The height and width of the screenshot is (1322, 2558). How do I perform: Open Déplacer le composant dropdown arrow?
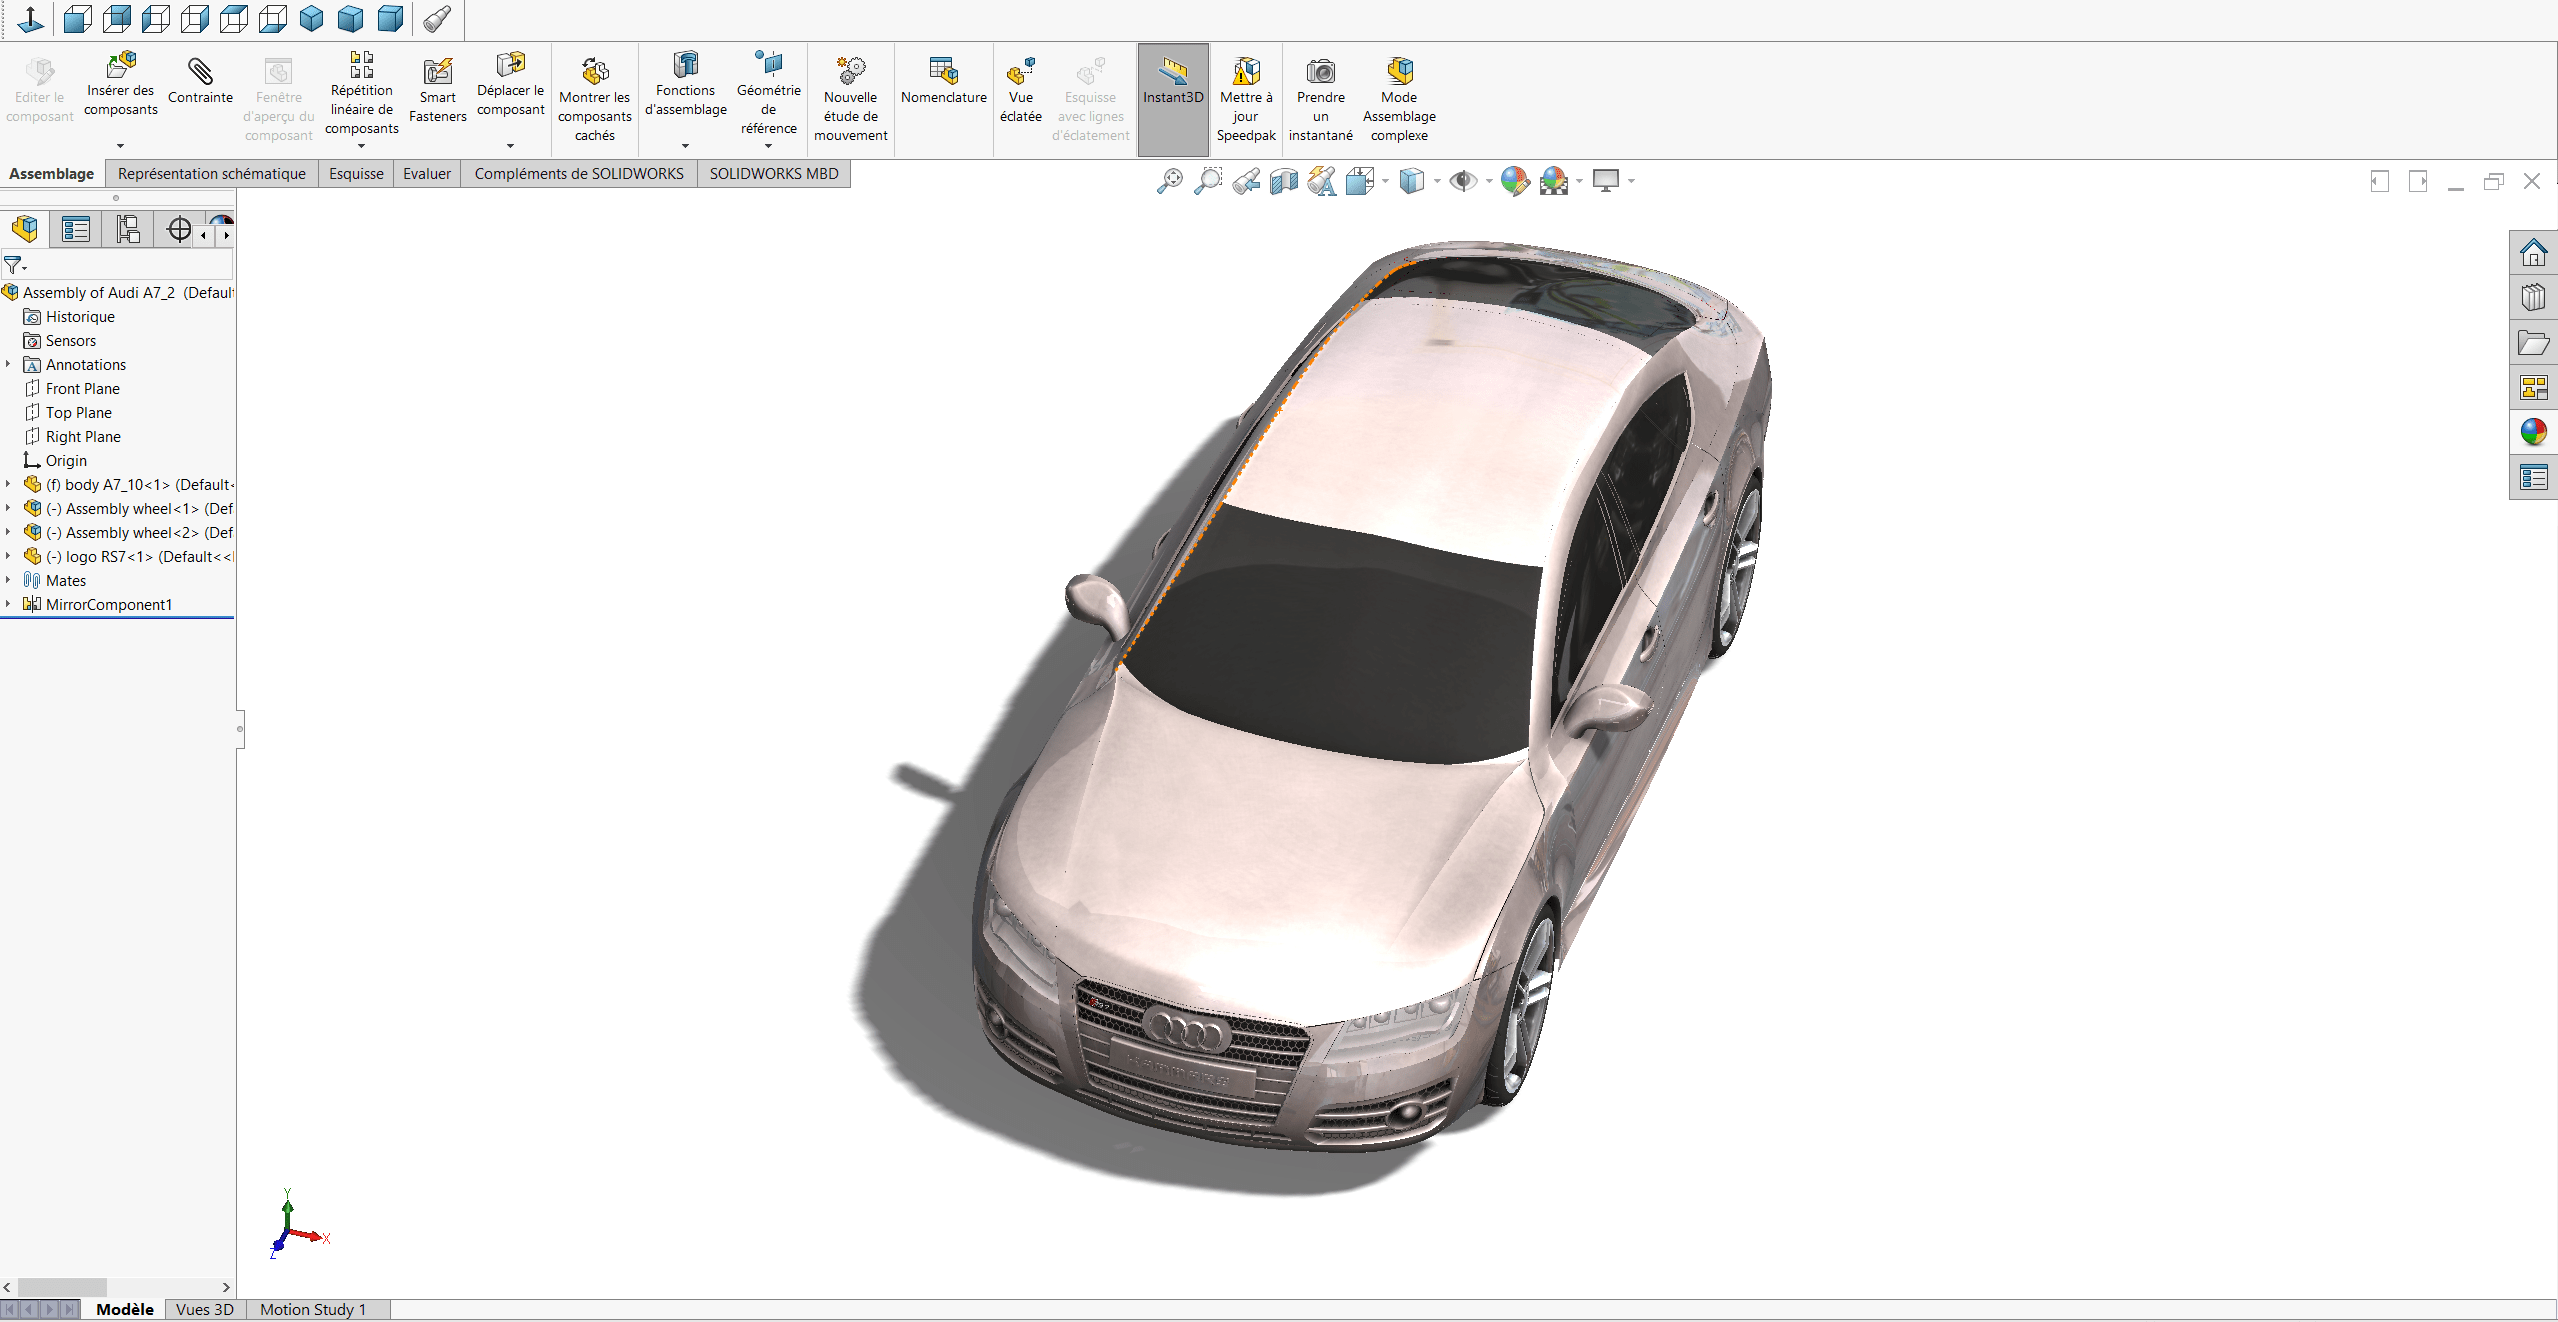(510, 146)
